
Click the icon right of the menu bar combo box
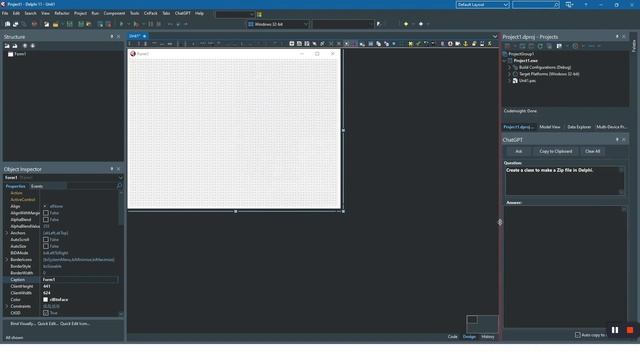point(260,14)
